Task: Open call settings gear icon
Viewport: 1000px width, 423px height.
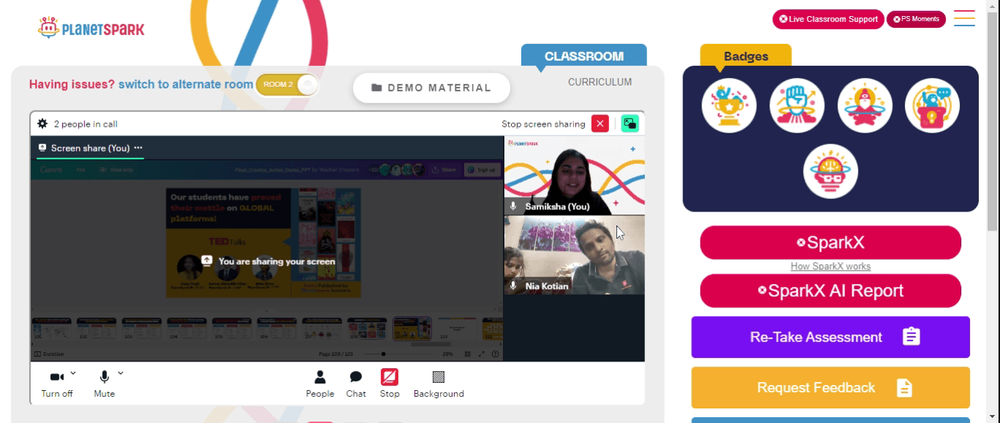Action: coord(42,124)
